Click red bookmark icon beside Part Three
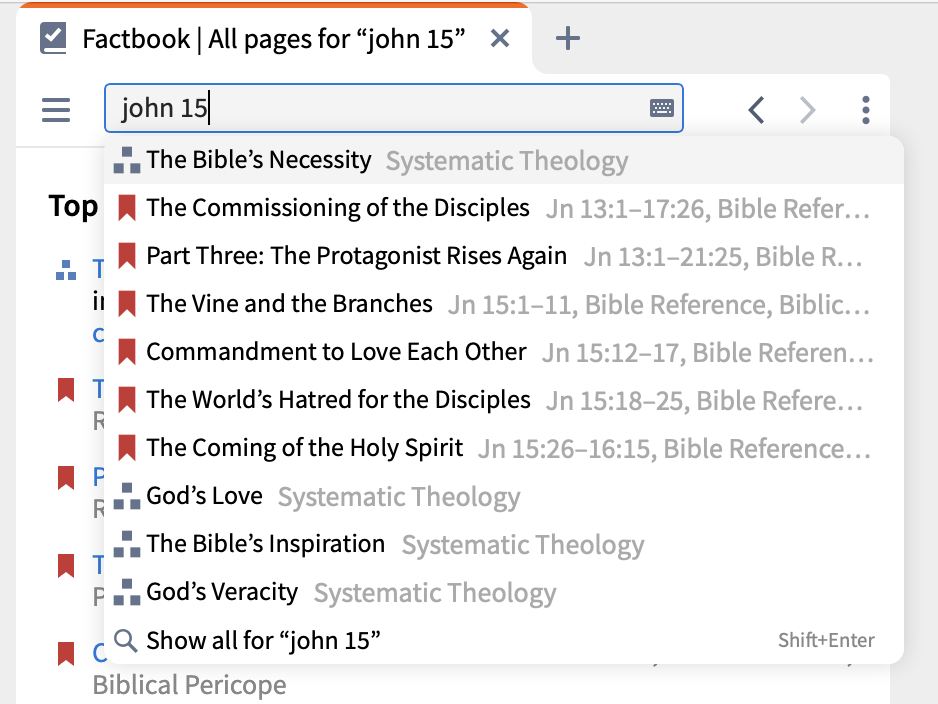The width and height of the screenshot is (938, 704). pos(127,256)
